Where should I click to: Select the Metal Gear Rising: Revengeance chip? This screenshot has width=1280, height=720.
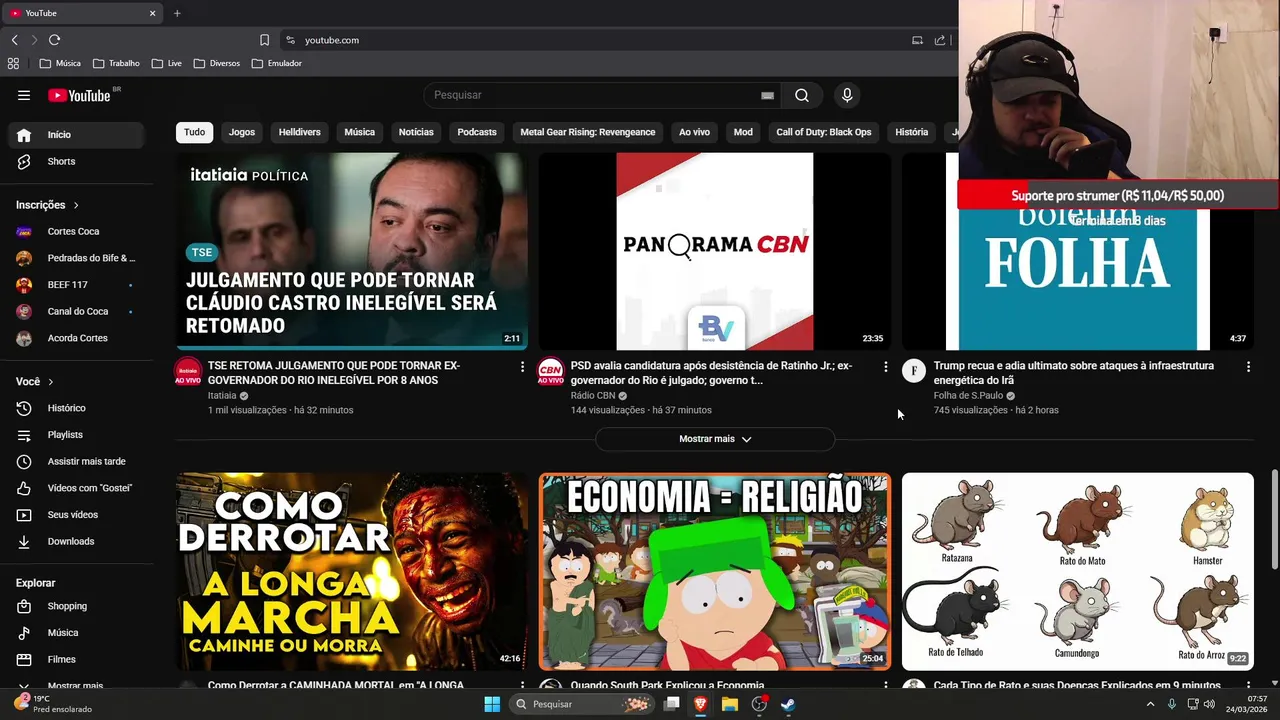coord(588,132)
